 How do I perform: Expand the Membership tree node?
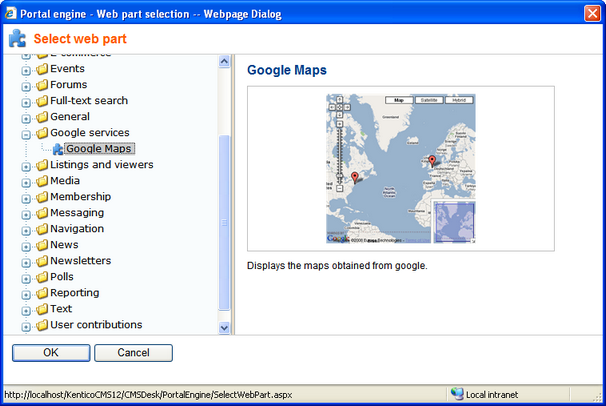coord(26,199)
